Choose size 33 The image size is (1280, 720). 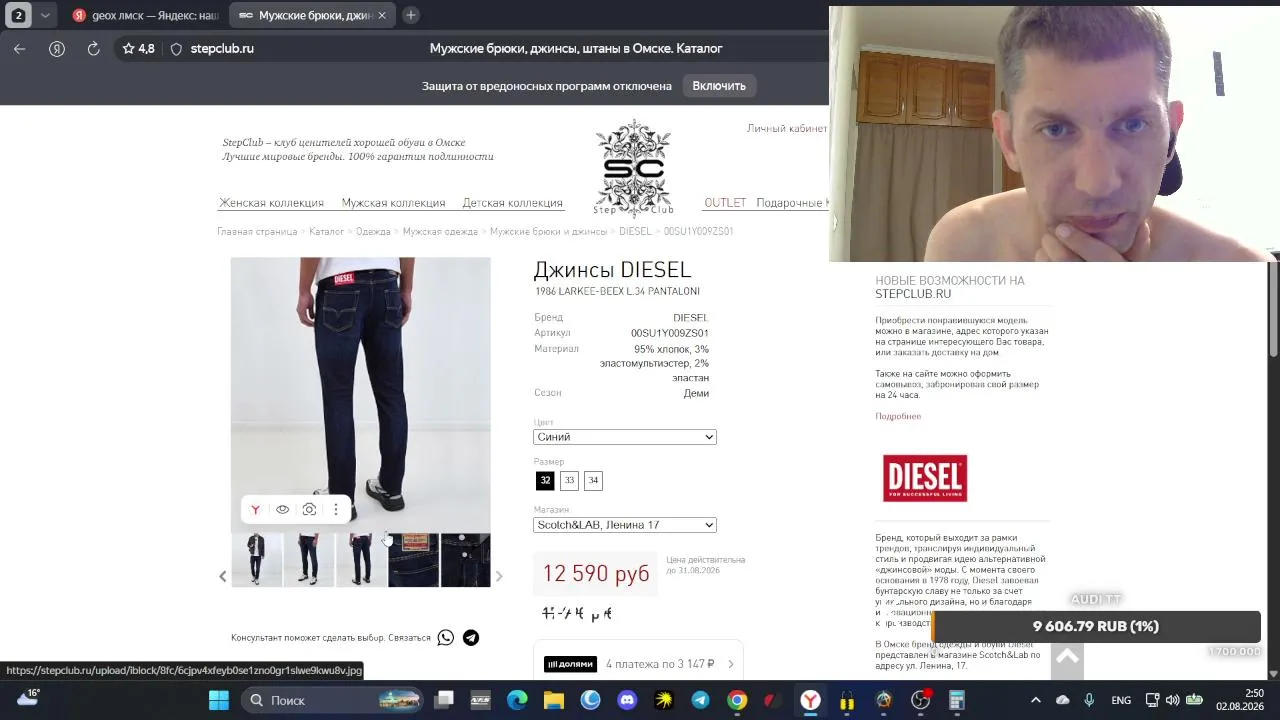point(569,481)
